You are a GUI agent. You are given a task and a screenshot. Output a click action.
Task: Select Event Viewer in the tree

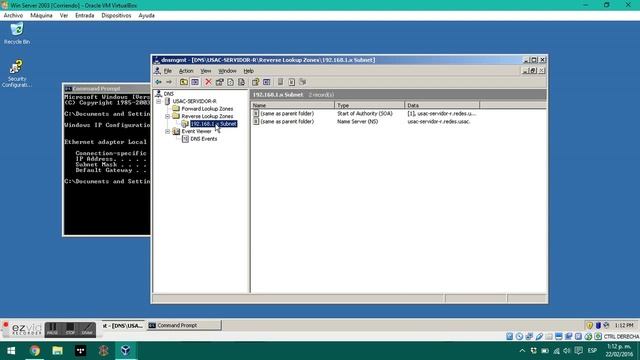[x=196, y=131]
